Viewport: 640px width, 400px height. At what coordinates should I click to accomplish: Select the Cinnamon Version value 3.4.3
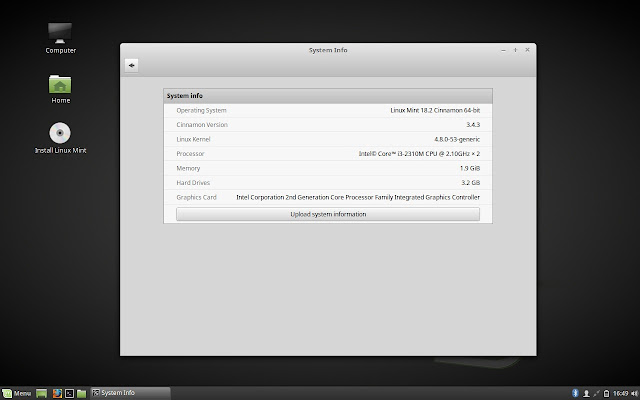point(473,125)
